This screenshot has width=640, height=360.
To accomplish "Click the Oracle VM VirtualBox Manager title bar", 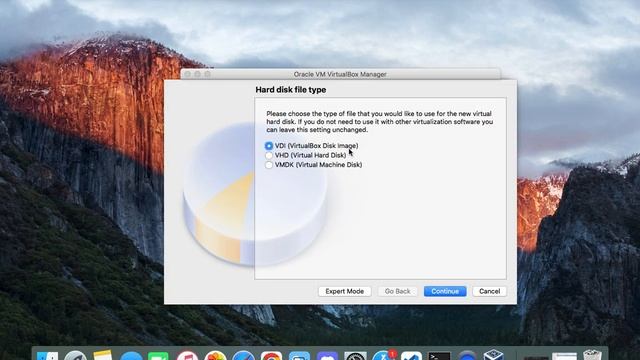I will coord(340,74).
